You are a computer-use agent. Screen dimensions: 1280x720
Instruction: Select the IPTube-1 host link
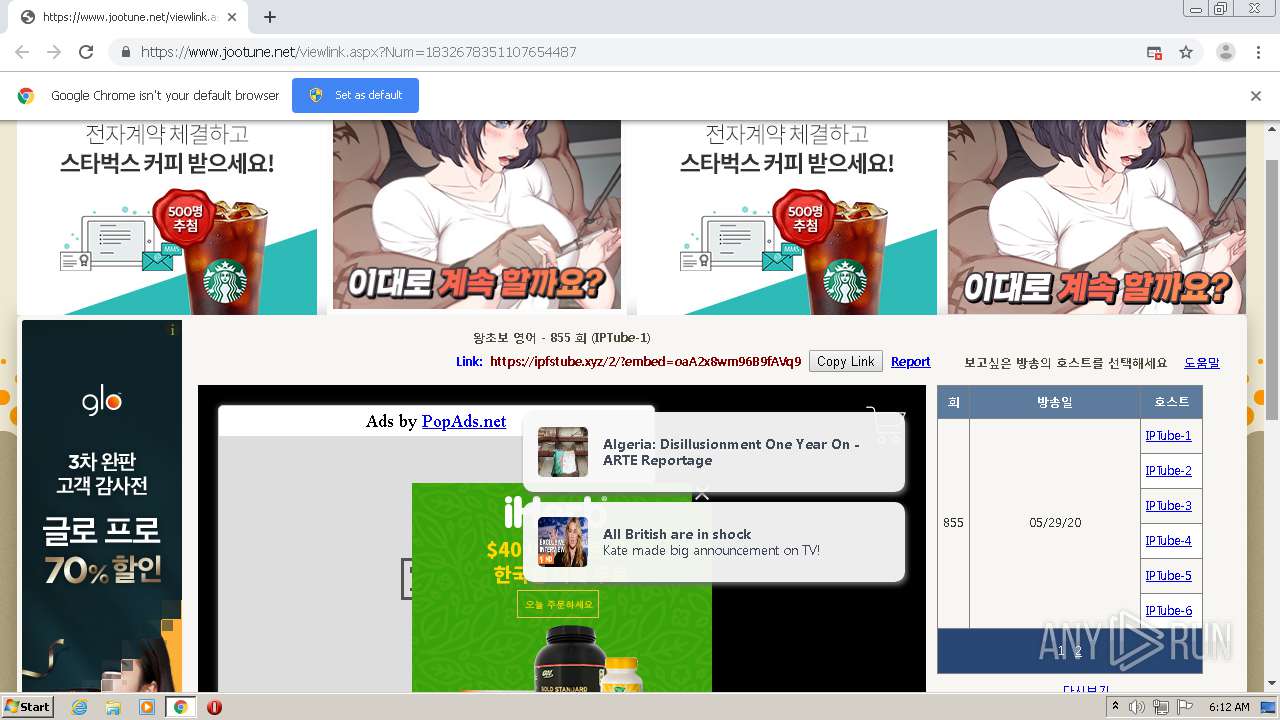pyautogui.click(x=1168, y=436)
